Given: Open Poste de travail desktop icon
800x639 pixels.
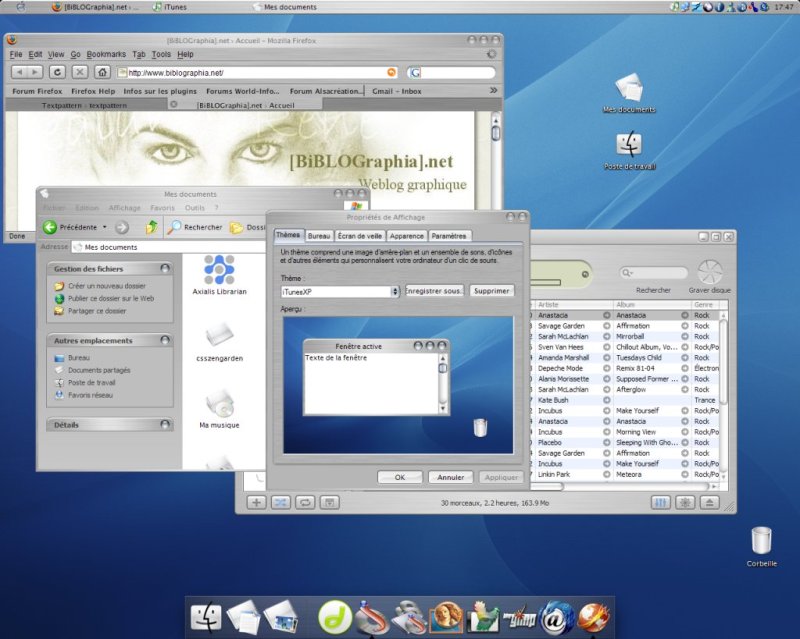Looking at the screenshot, I should pos(630,151).
